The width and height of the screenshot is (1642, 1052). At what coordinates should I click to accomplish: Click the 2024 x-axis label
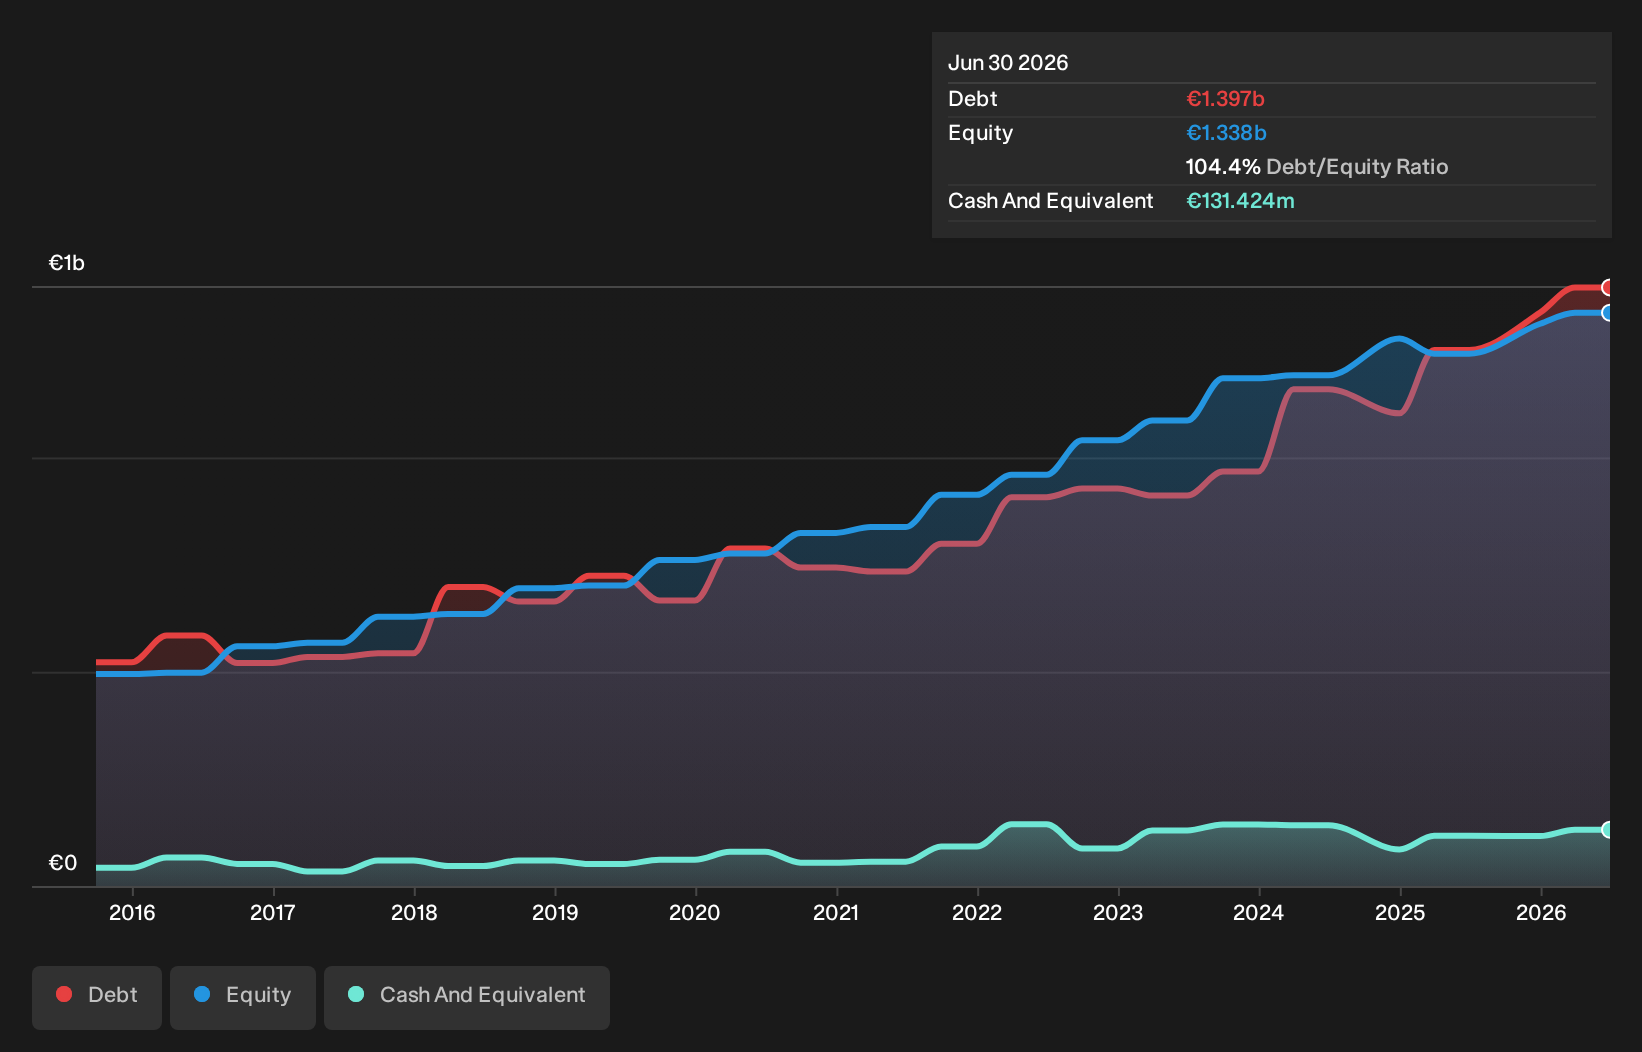click(1259, 912)
